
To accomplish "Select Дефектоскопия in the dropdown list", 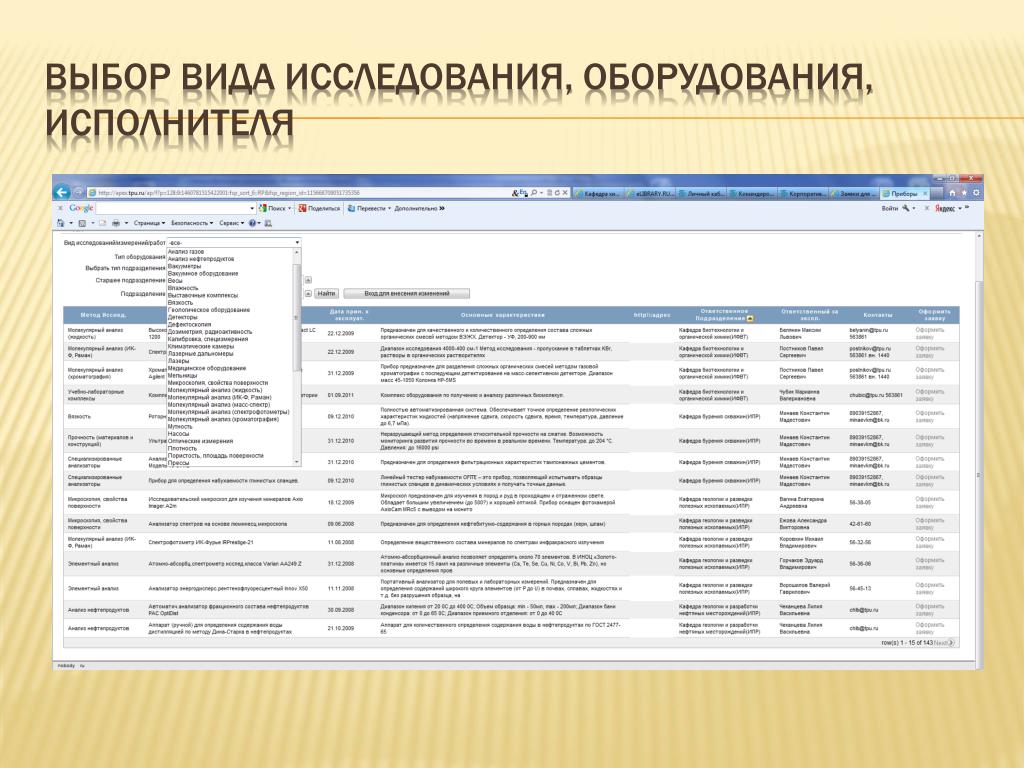I will click(189, 325).
